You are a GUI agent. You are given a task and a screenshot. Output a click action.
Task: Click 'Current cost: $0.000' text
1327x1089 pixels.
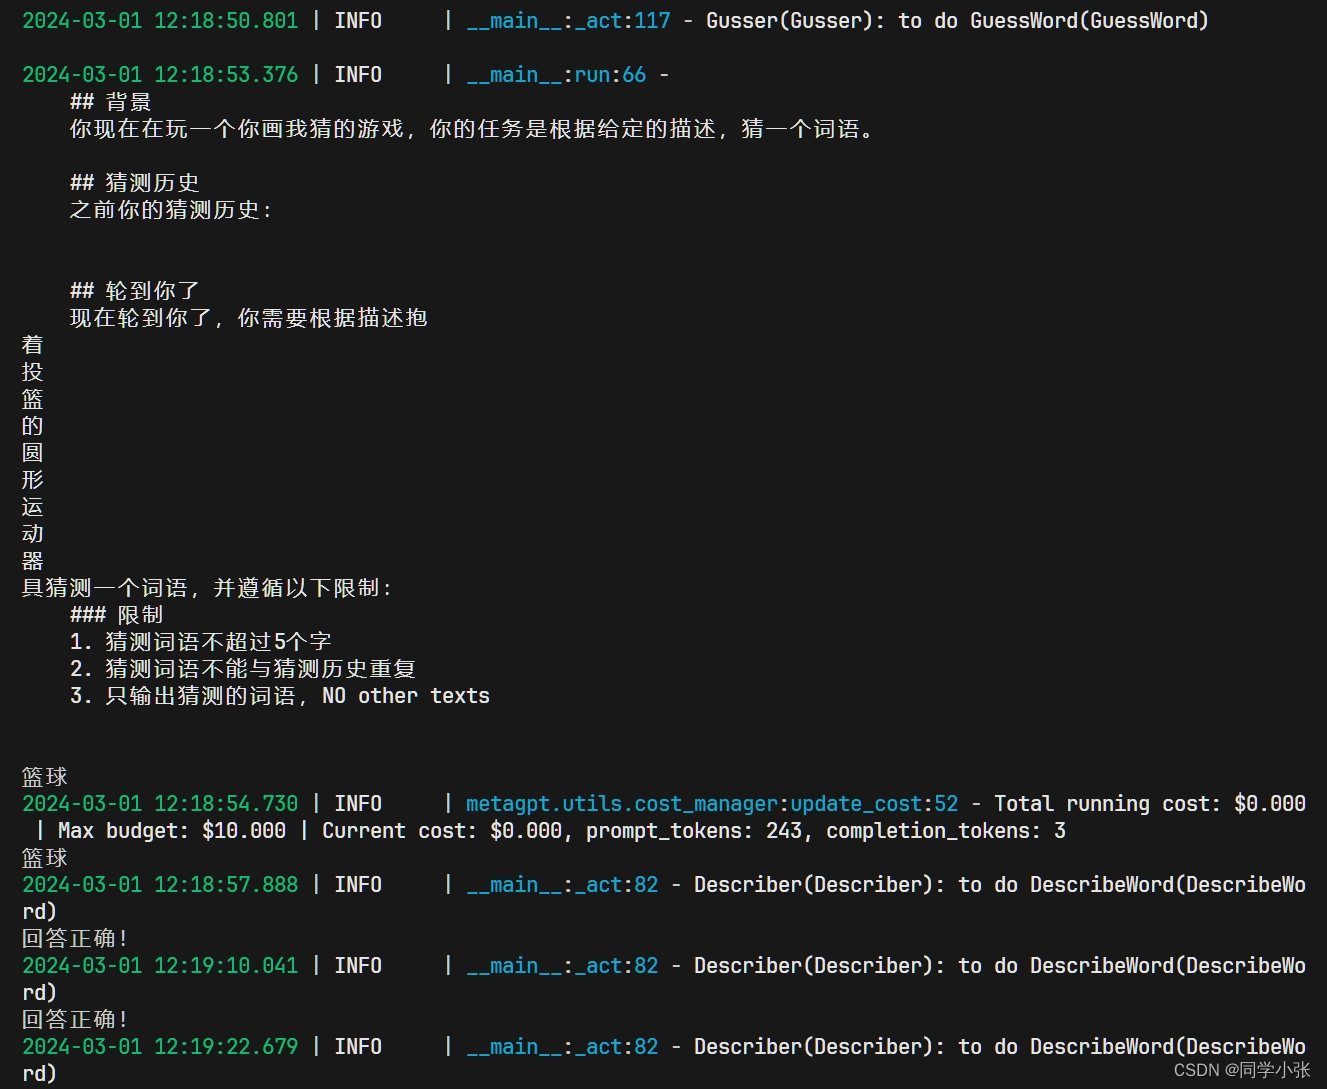(x=442, y=831)
